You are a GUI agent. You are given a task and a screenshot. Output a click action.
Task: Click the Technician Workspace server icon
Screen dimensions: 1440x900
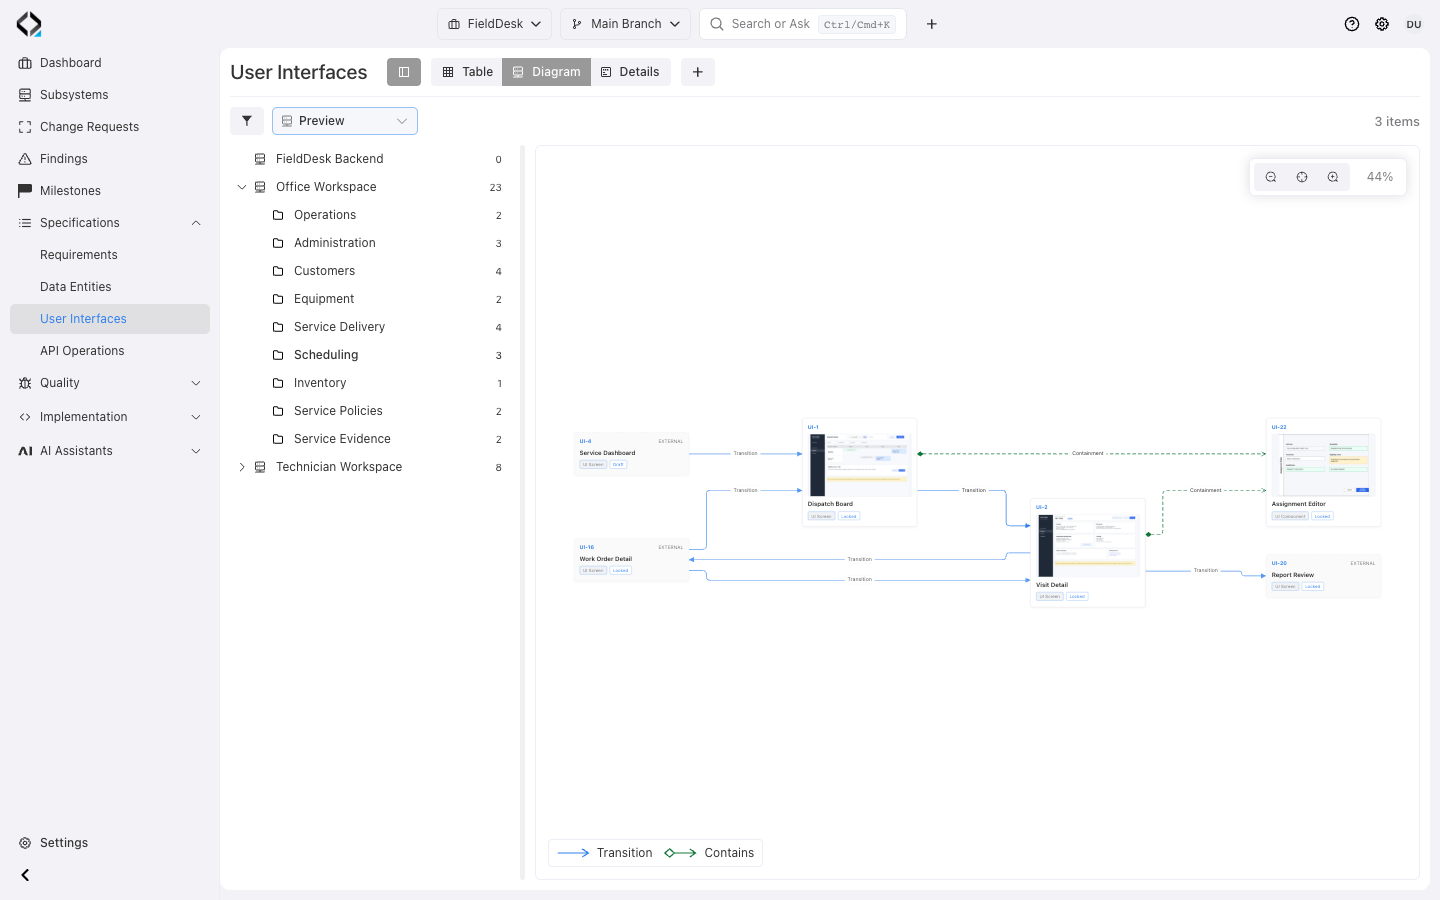[x=260, y=467]
